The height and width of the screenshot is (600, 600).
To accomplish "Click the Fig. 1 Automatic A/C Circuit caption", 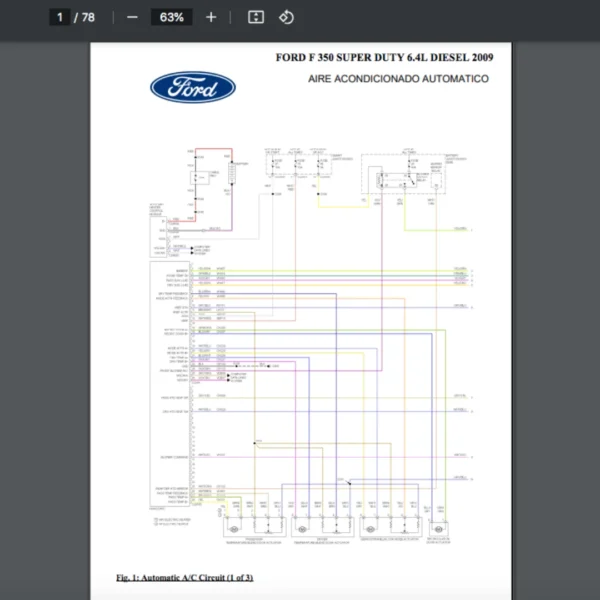I will pos(185,578).
